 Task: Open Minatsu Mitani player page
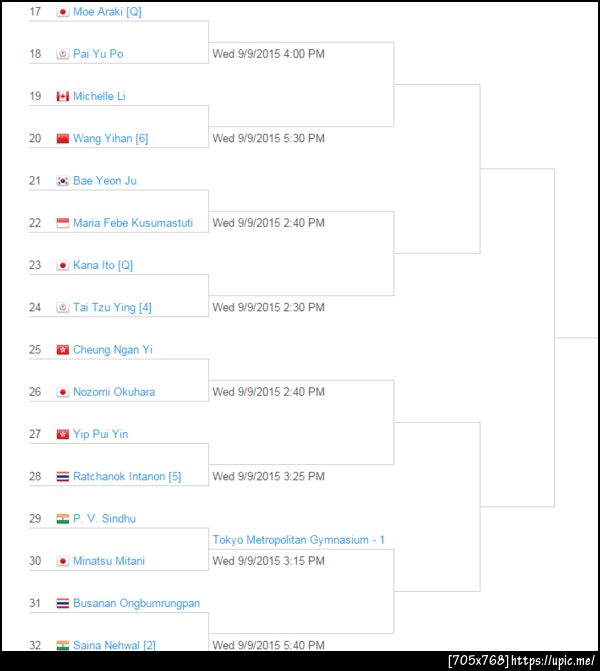coord(109,561)
